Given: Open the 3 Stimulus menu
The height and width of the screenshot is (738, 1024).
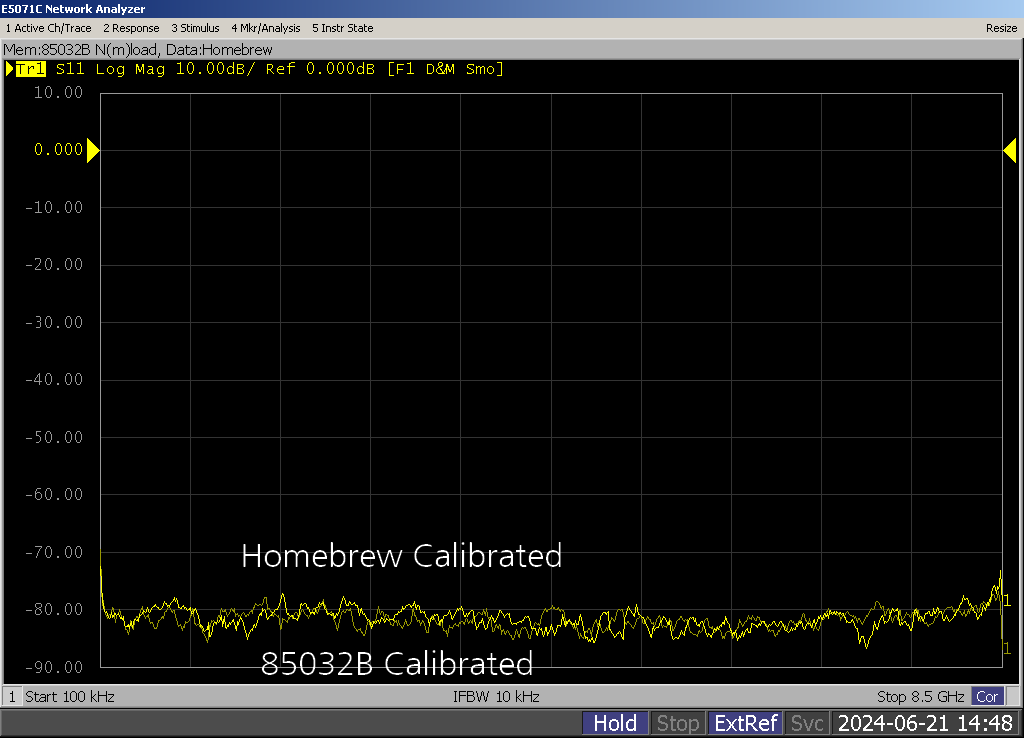Looking at the screenshot, I should click(195, 28).
